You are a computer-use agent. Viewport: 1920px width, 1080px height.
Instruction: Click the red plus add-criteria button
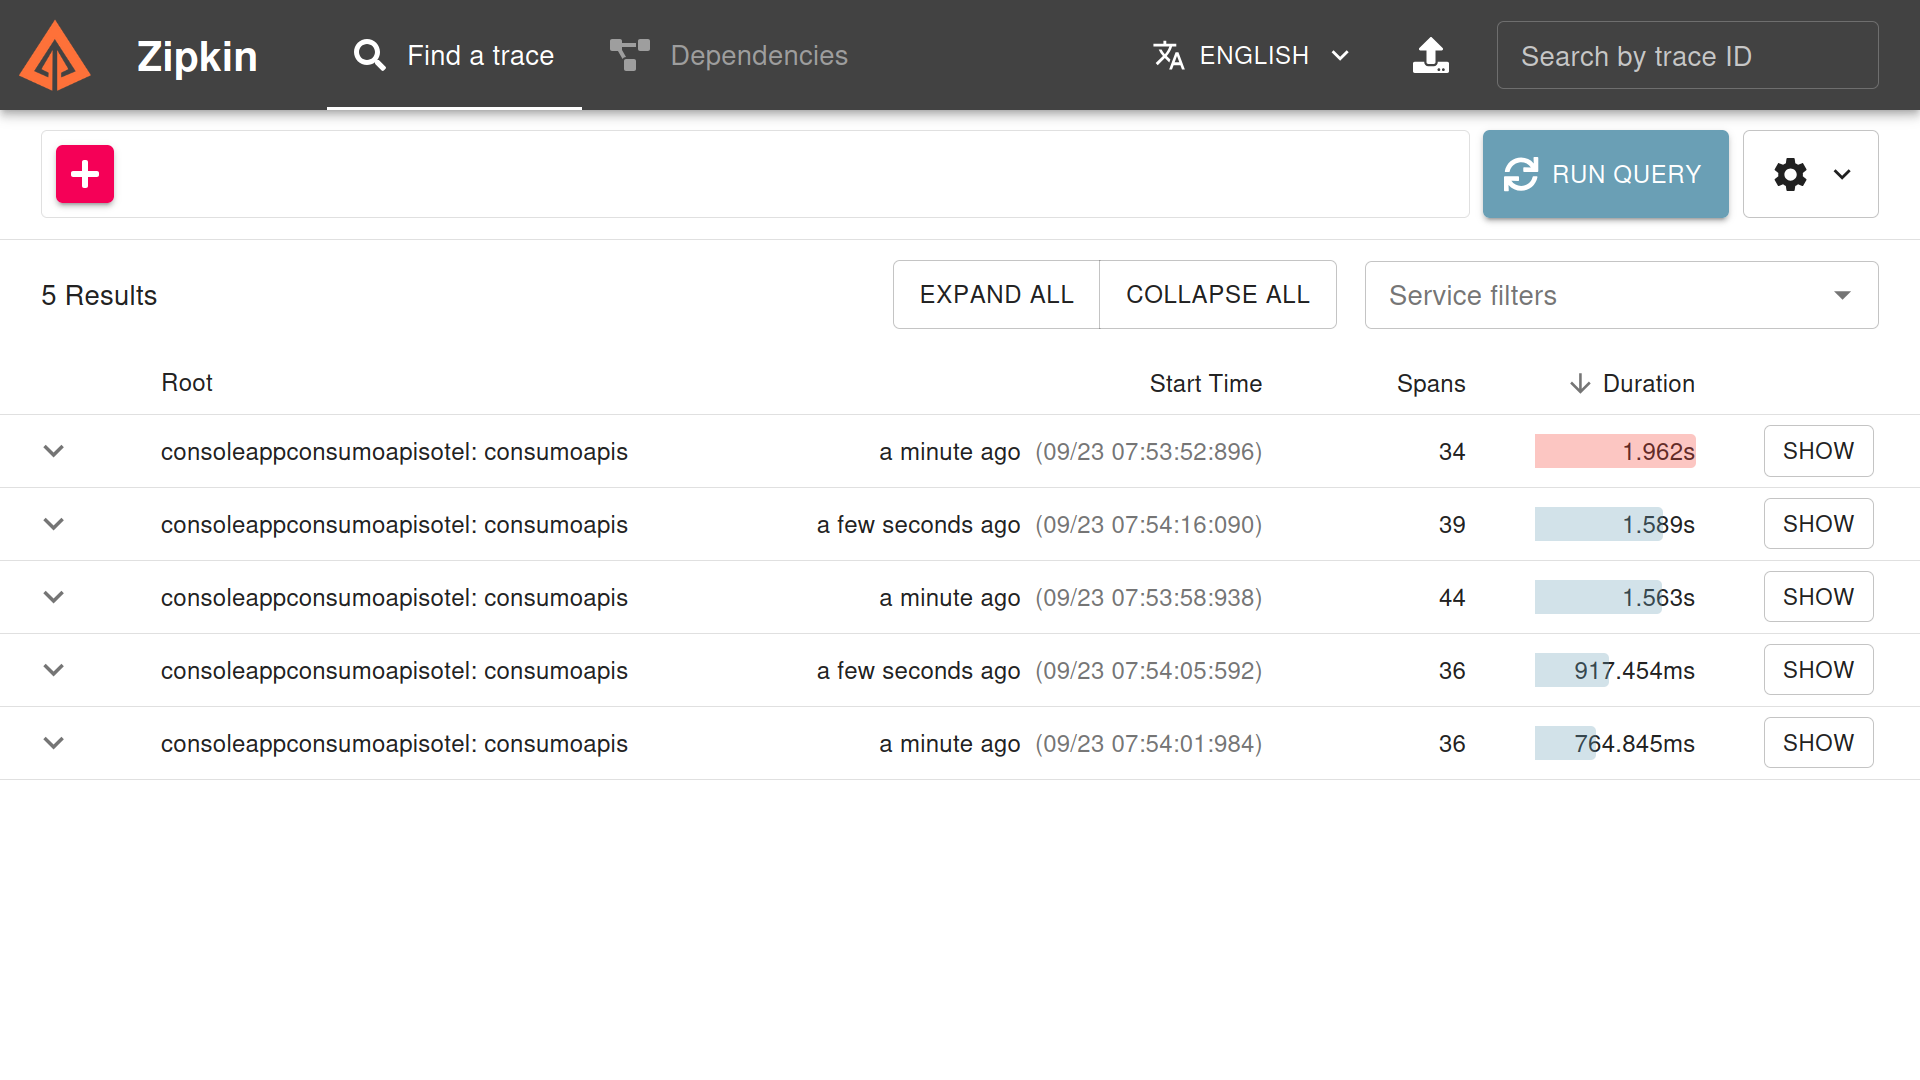click(x=85, y=174)
